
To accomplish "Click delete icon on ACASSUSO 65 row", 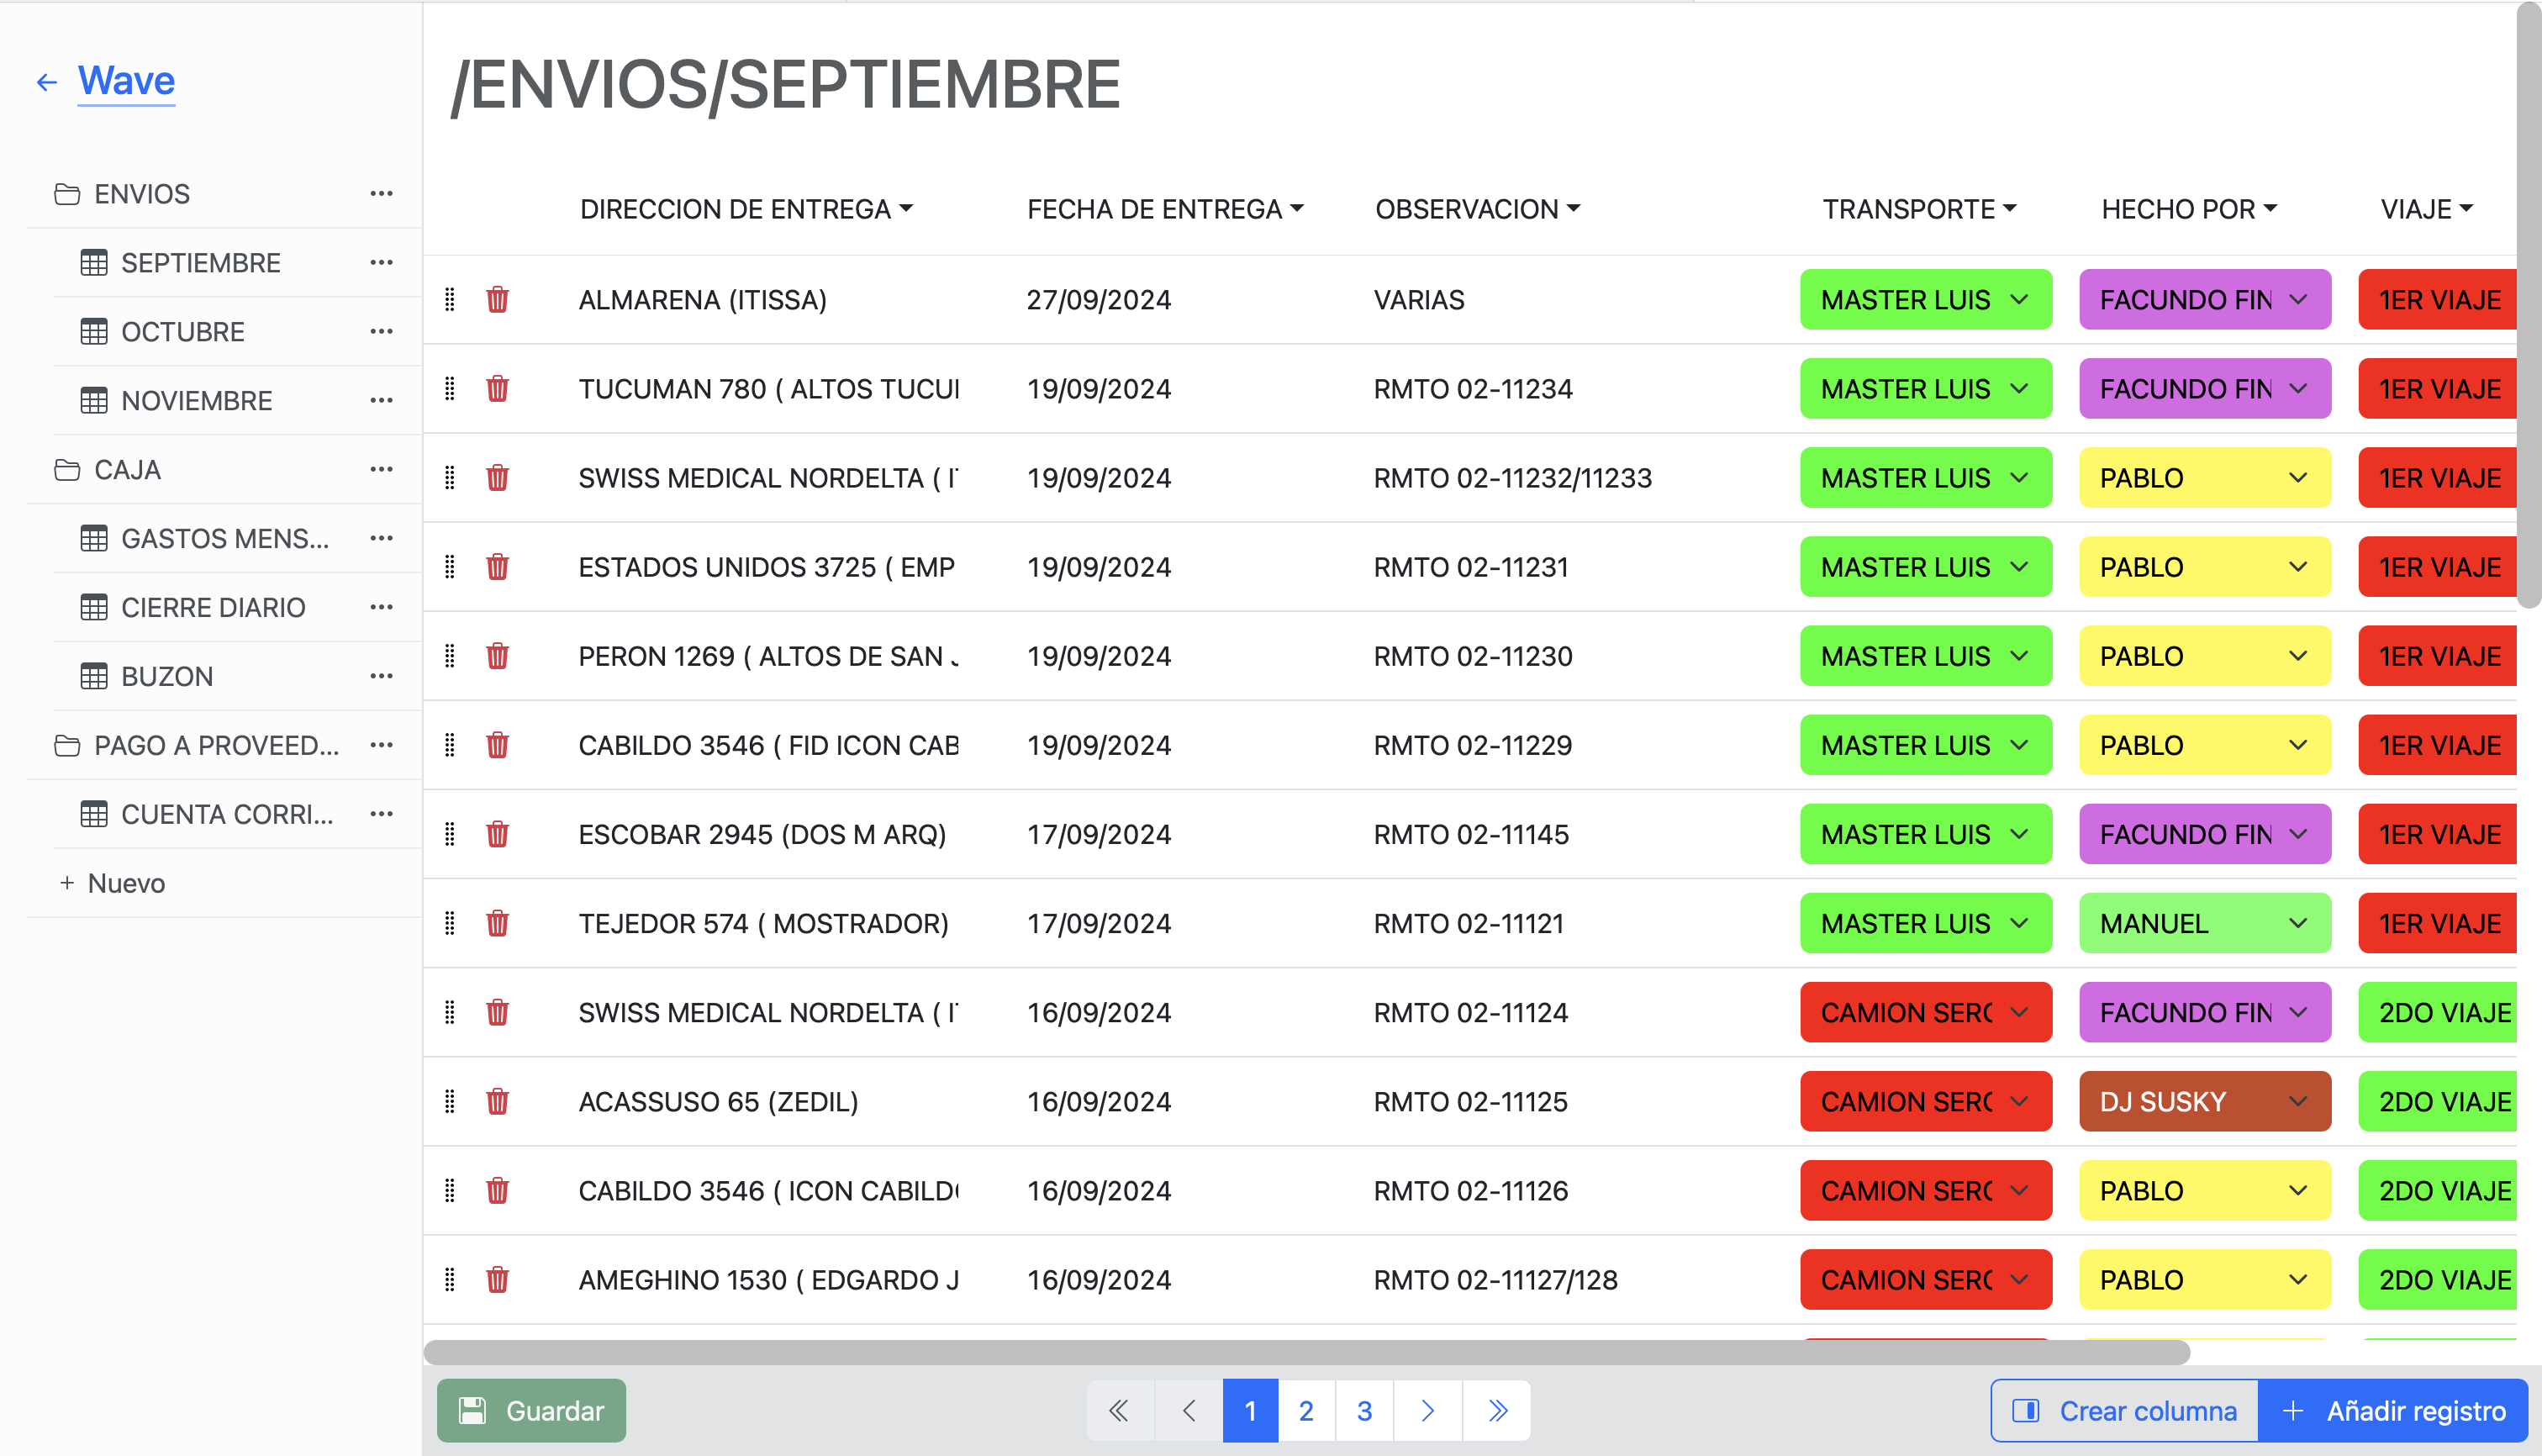I will coord(496,1101).
